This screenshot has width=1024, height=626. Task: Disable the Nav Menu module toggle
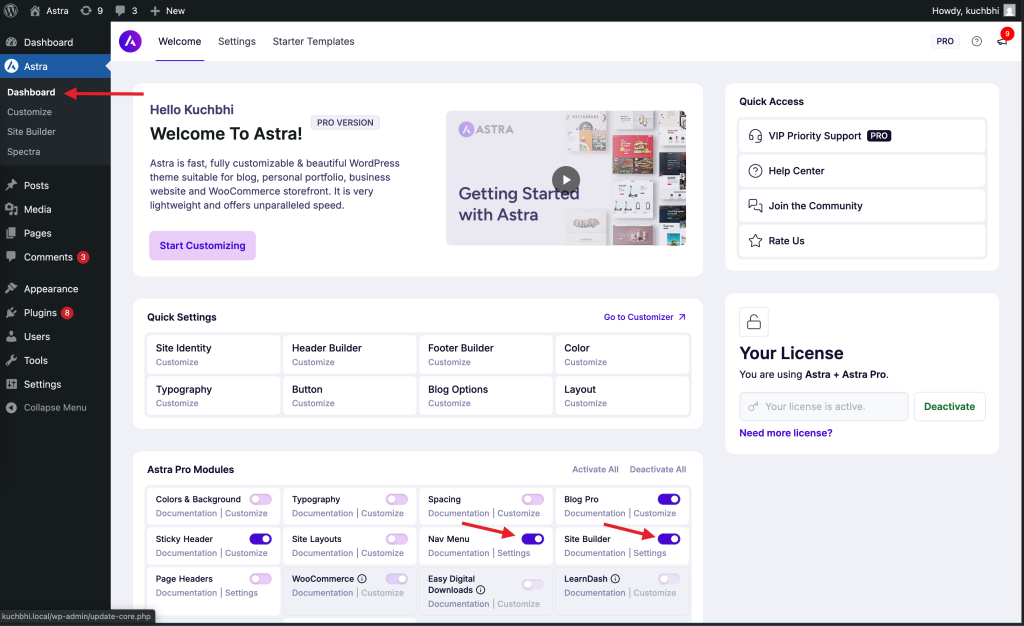coord(533,539)
